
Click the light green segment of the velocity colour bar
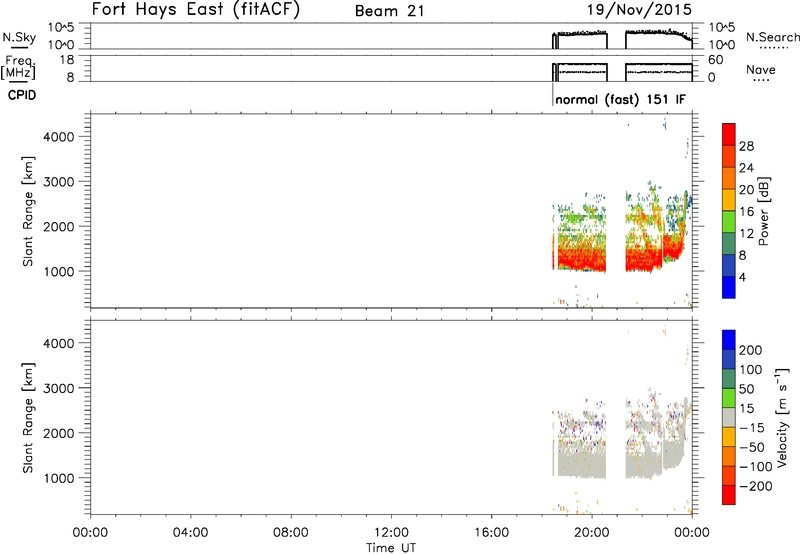point(729,398)
